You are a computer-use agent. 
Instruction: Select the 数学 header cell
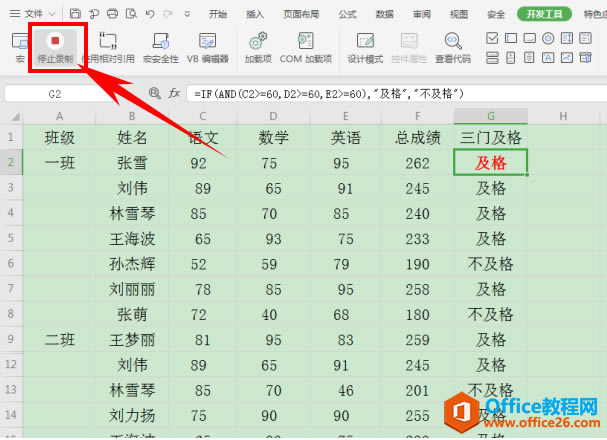(273, 138)
